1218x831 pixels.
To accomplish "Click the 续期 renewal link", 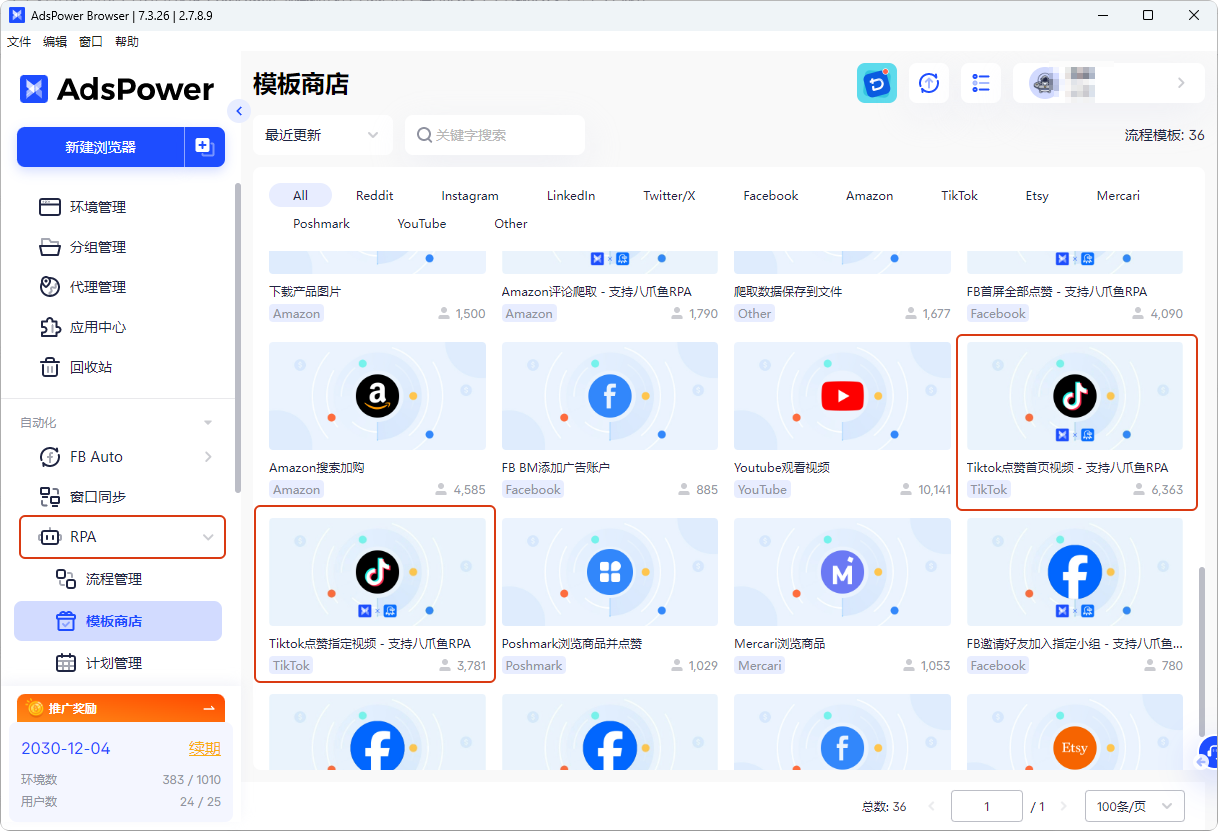I will click(x=205, y=748).
